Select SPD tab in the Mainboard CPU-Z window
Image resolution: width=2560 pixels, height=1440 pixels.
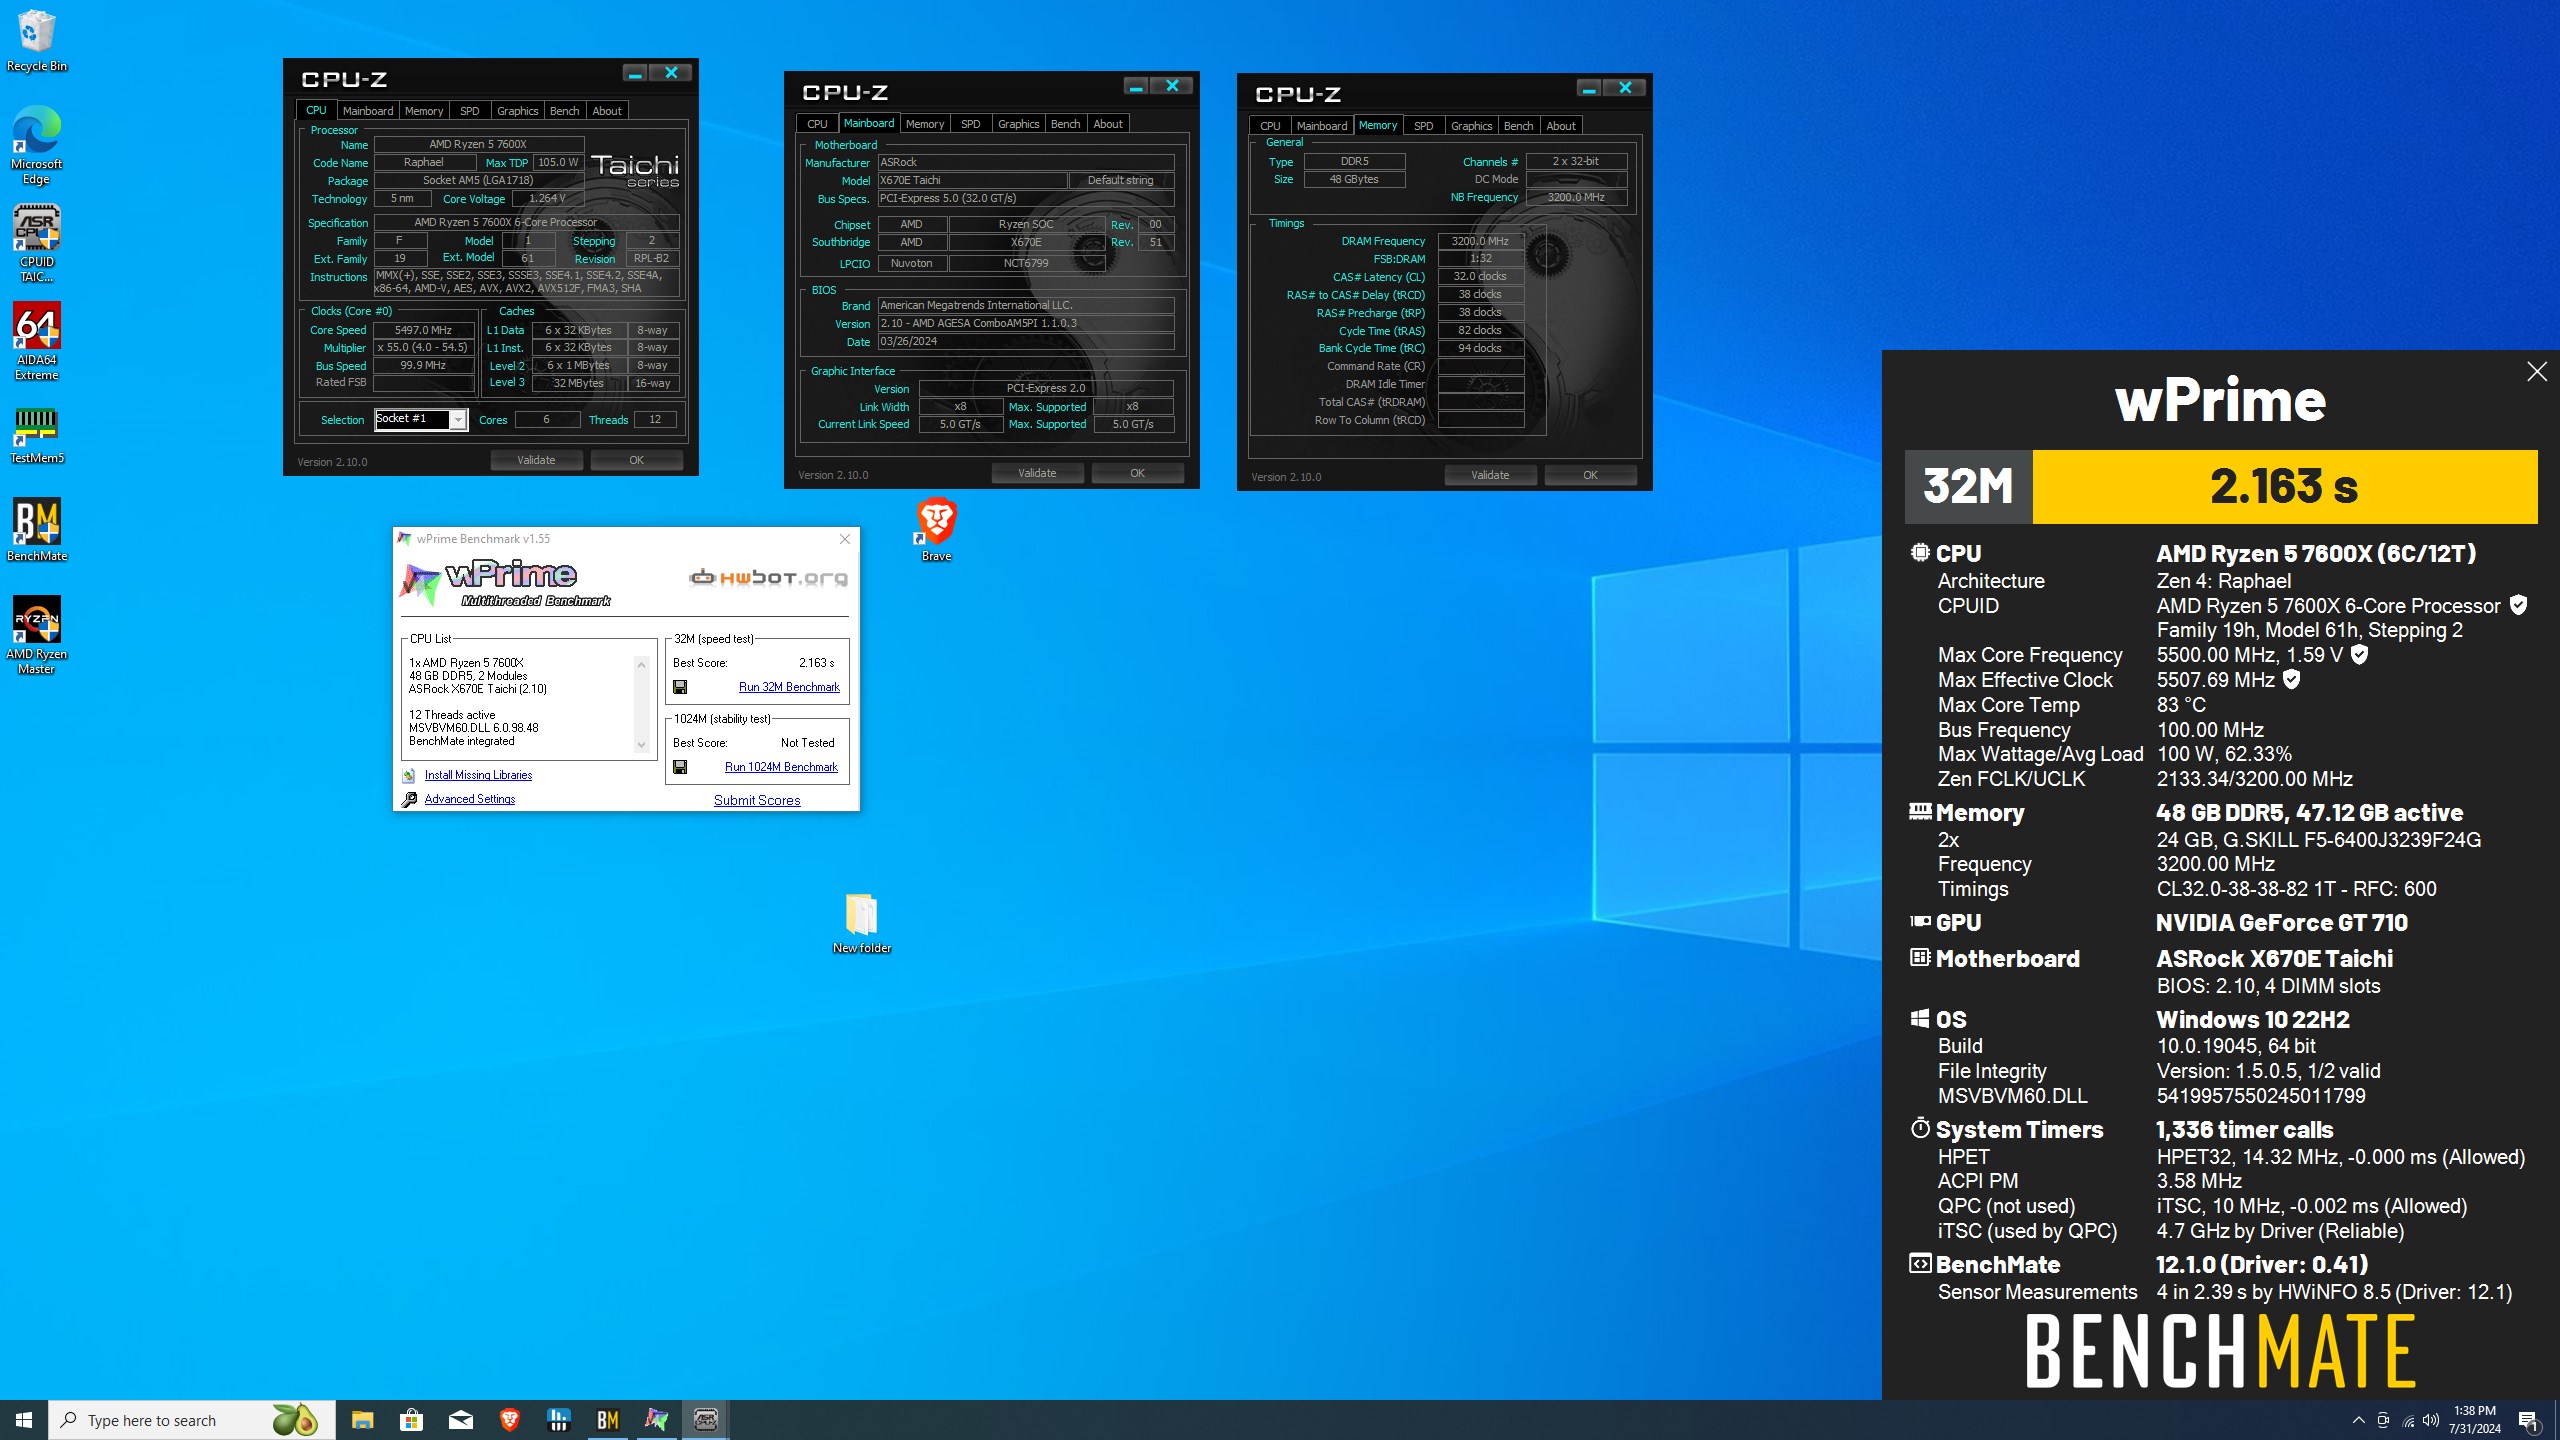tap(971, 124)
